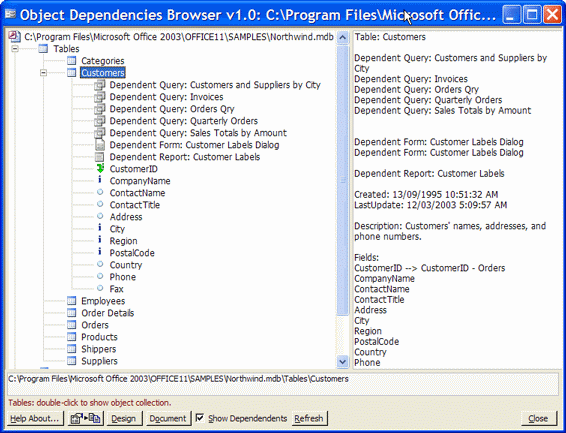Select the Employees table in tree
This screenshot has width=566, height=433.
coord(103,301)
